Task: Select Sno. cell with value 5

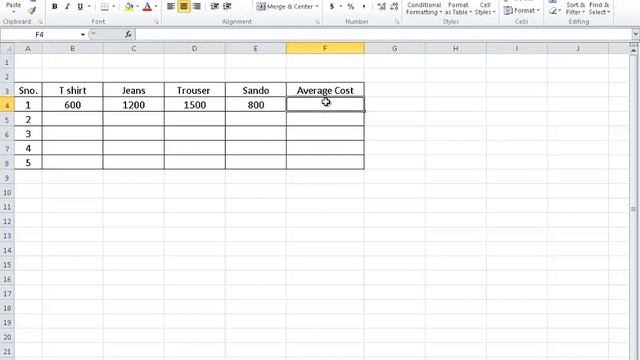Action: [28, 163]
